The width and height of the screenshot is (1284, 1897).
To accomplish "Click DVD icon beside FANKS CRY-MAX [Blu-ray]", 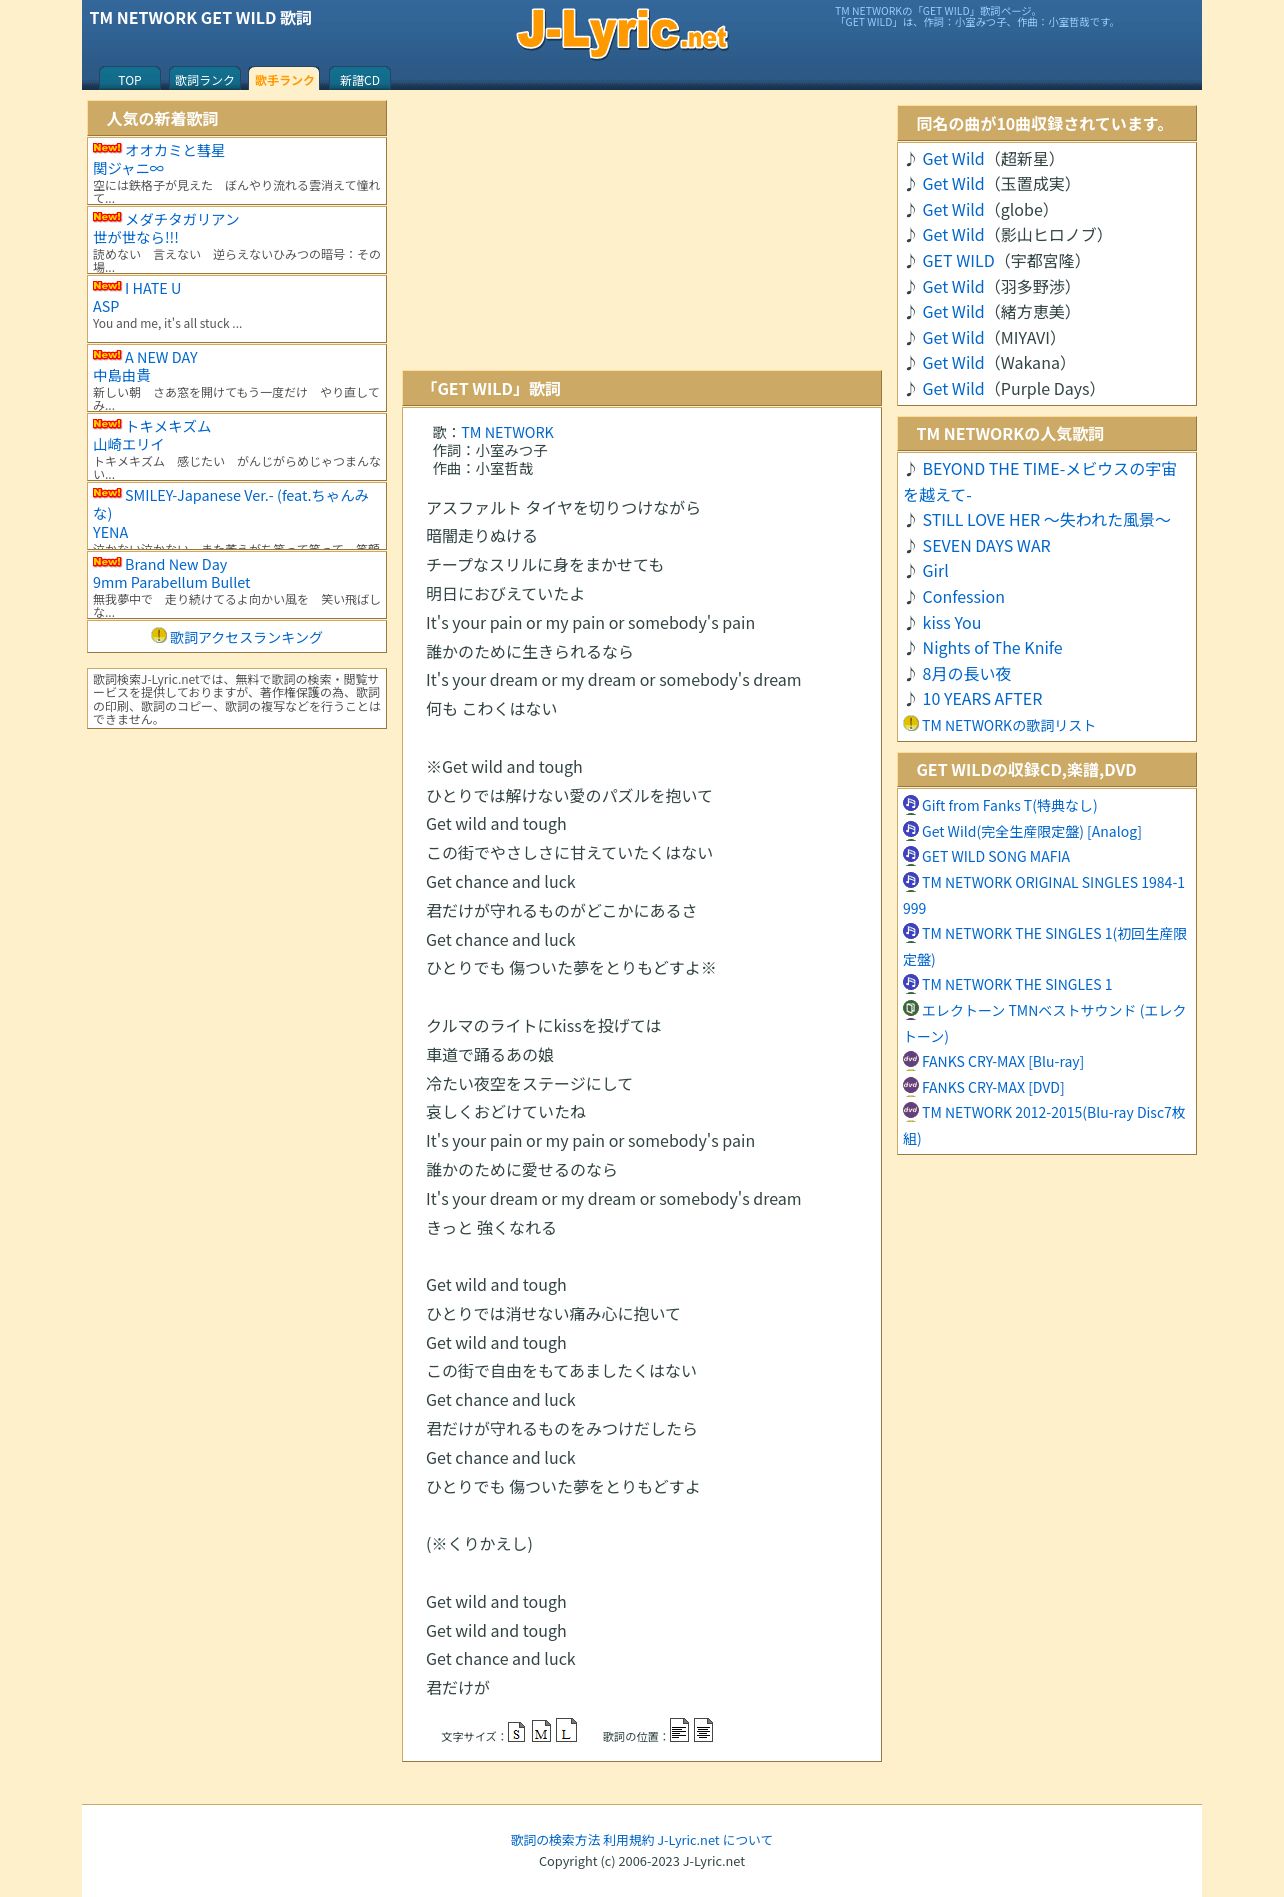I will tap(911, 1059).
